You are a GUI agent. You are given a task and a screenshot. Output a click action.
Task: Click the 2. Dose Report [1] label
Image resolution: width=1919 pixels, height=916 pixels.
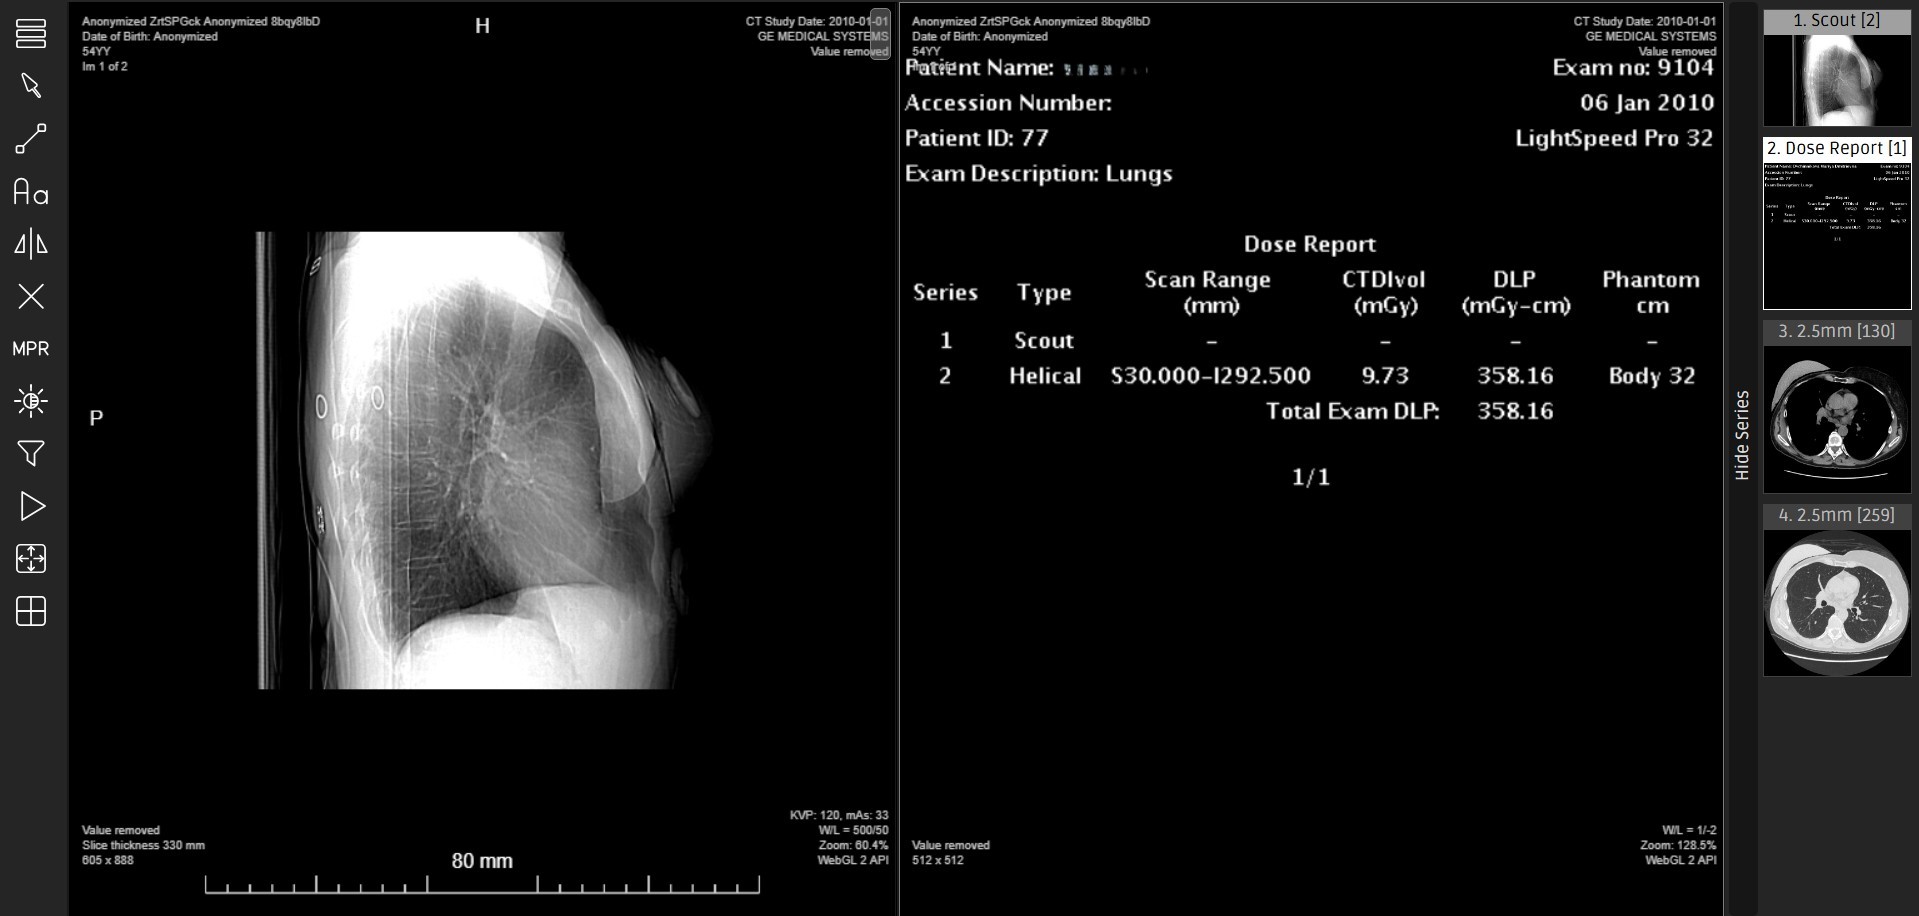click(x=1837, y=148)
